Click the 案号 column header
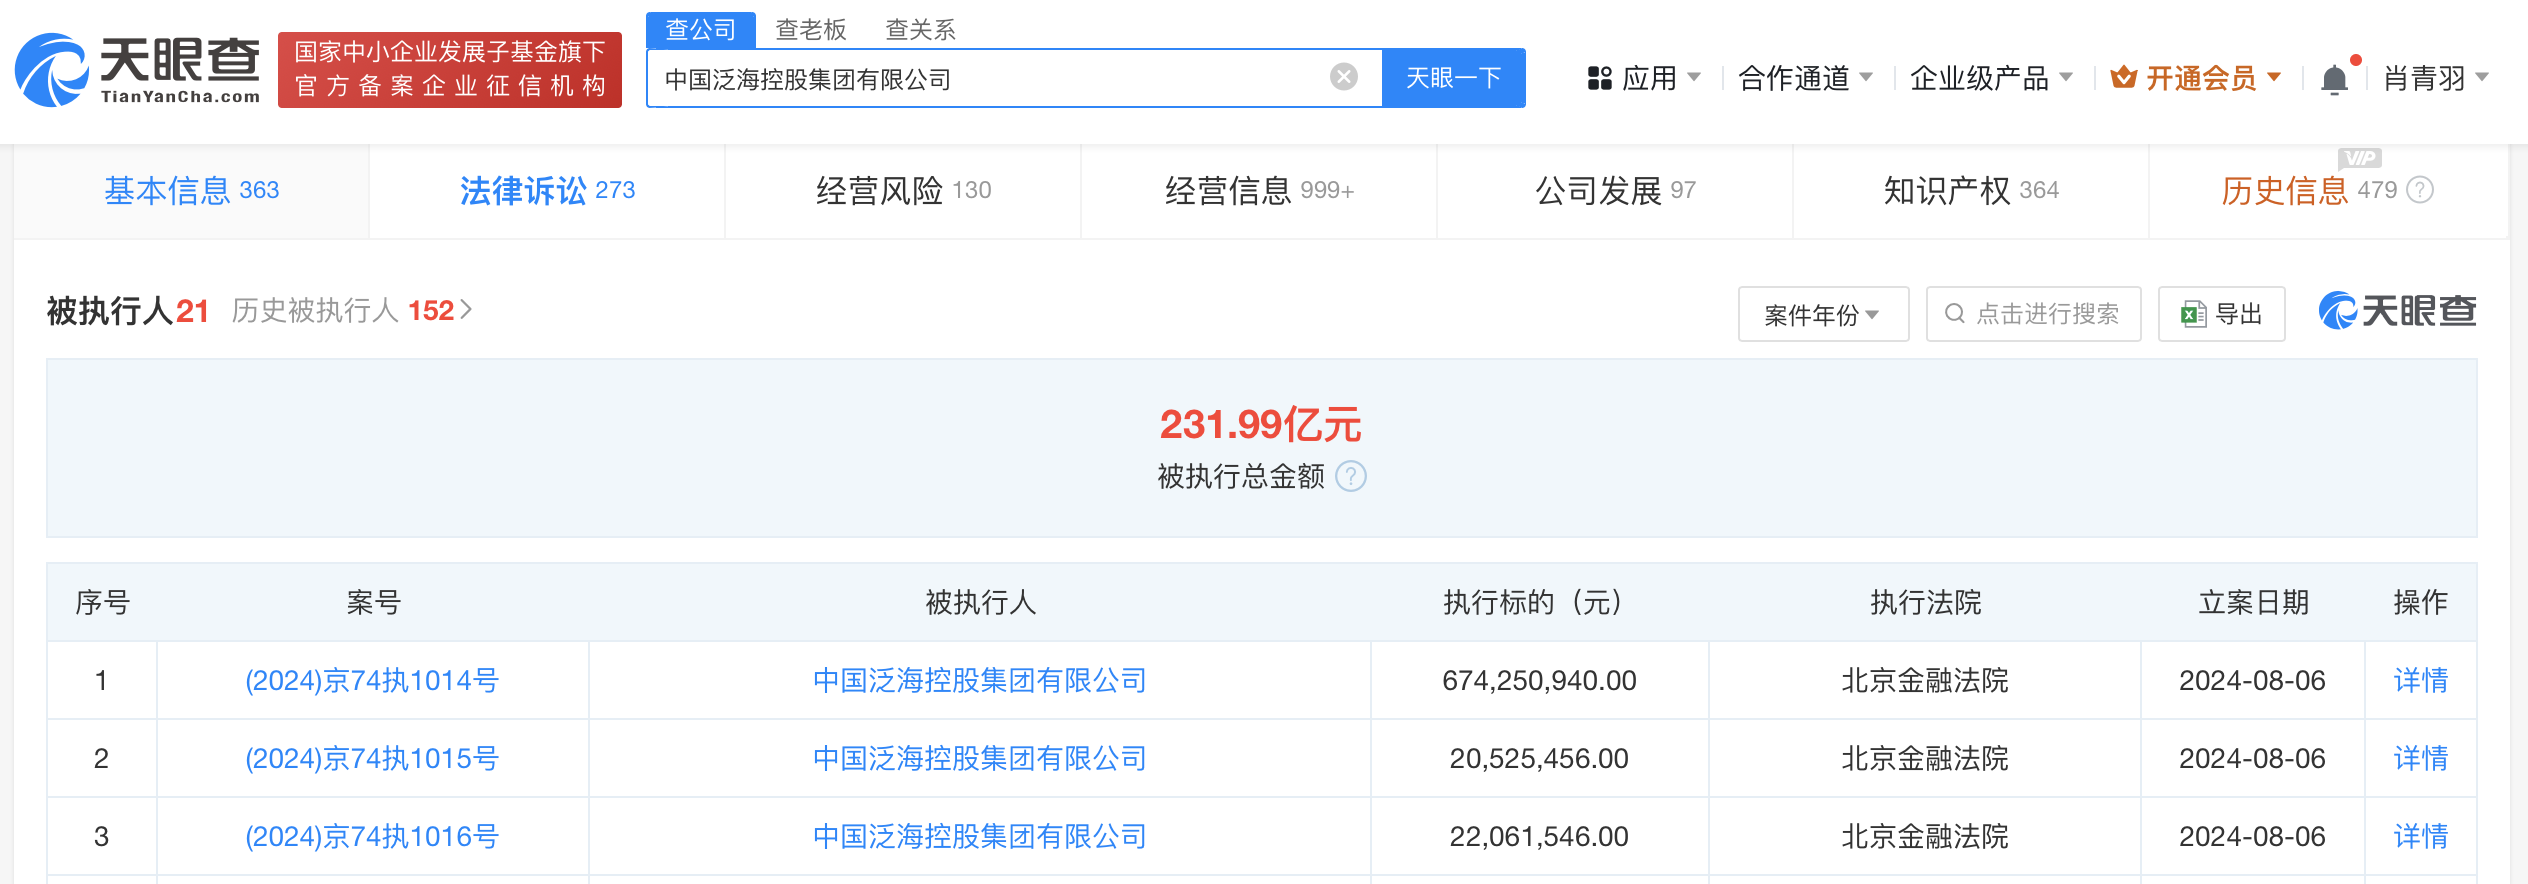Image resolution: width=2528 pixels, height=884 pixels. tap(373, 602)
